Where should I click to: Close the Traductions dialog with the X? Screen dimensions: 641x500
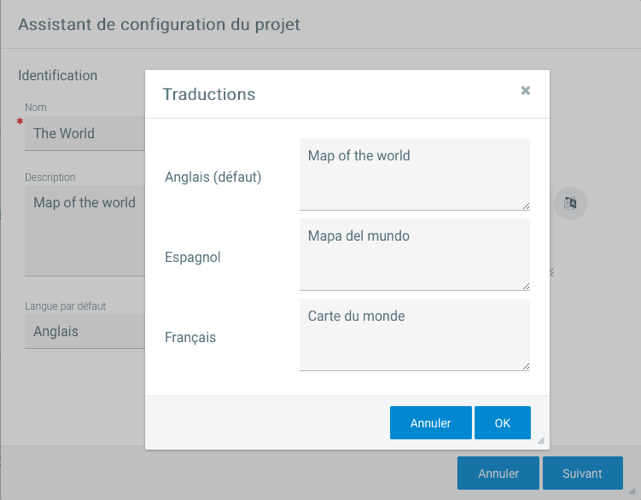(525, 91)
